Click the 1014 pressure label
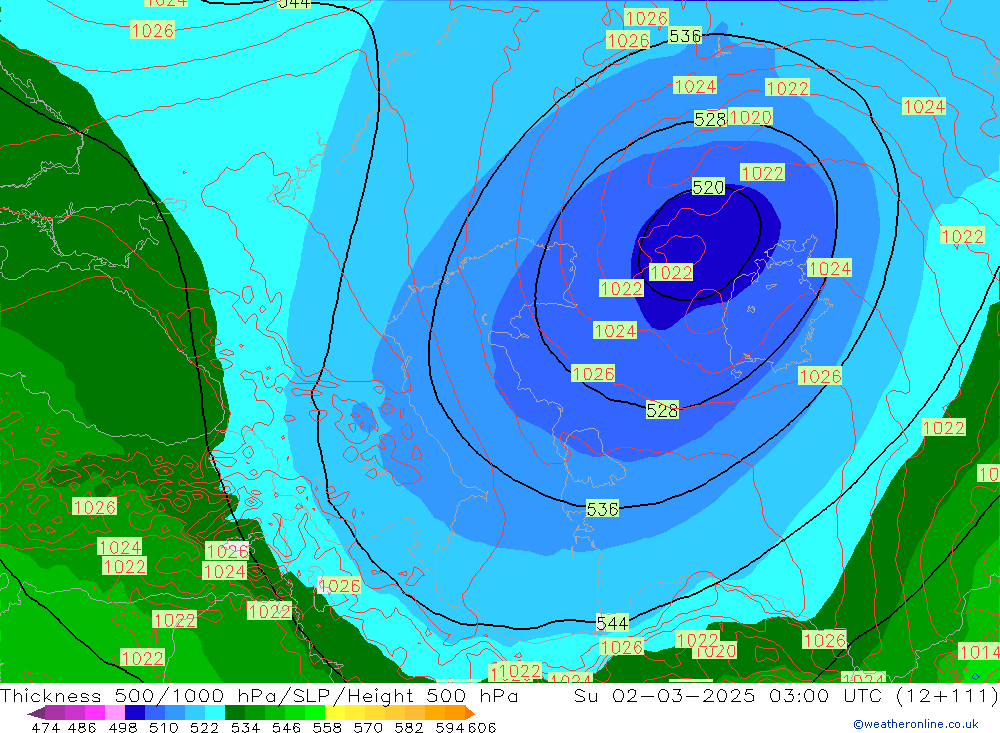 point(979,652)
